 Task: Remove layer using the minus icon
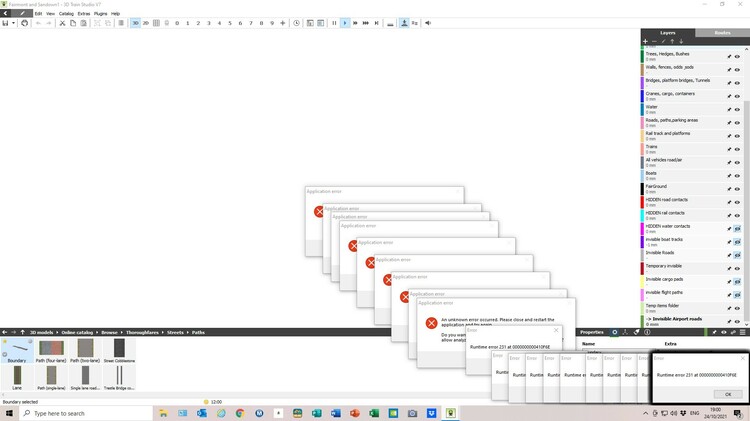654,42
